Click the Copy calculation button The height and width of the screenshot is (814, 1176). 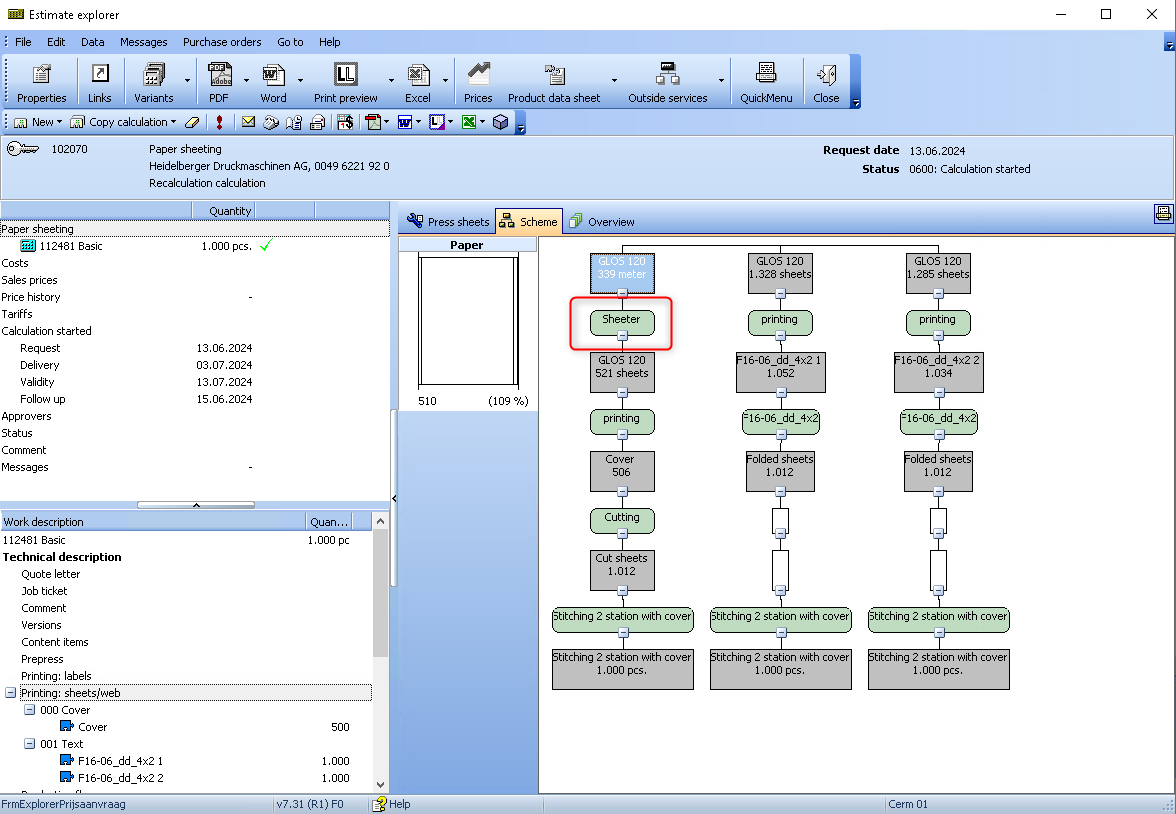[x=118, y=122]
